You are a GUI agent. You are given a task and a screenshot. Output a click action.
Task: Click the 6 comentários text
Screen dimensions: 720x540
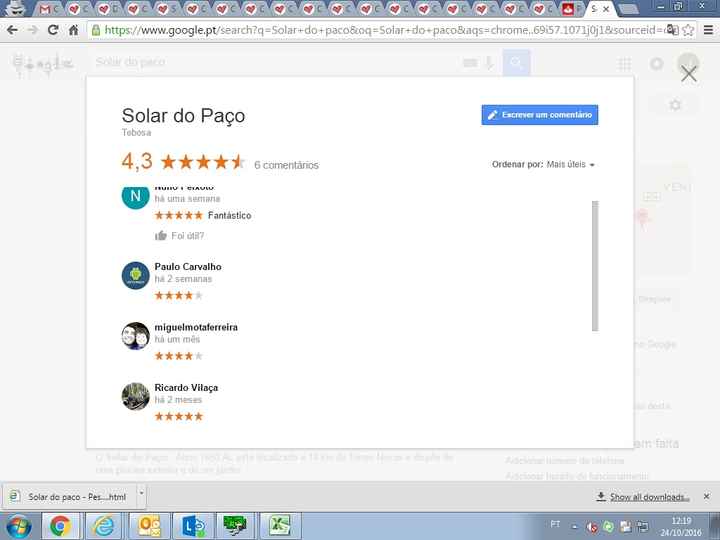click(x=287, y=165)
